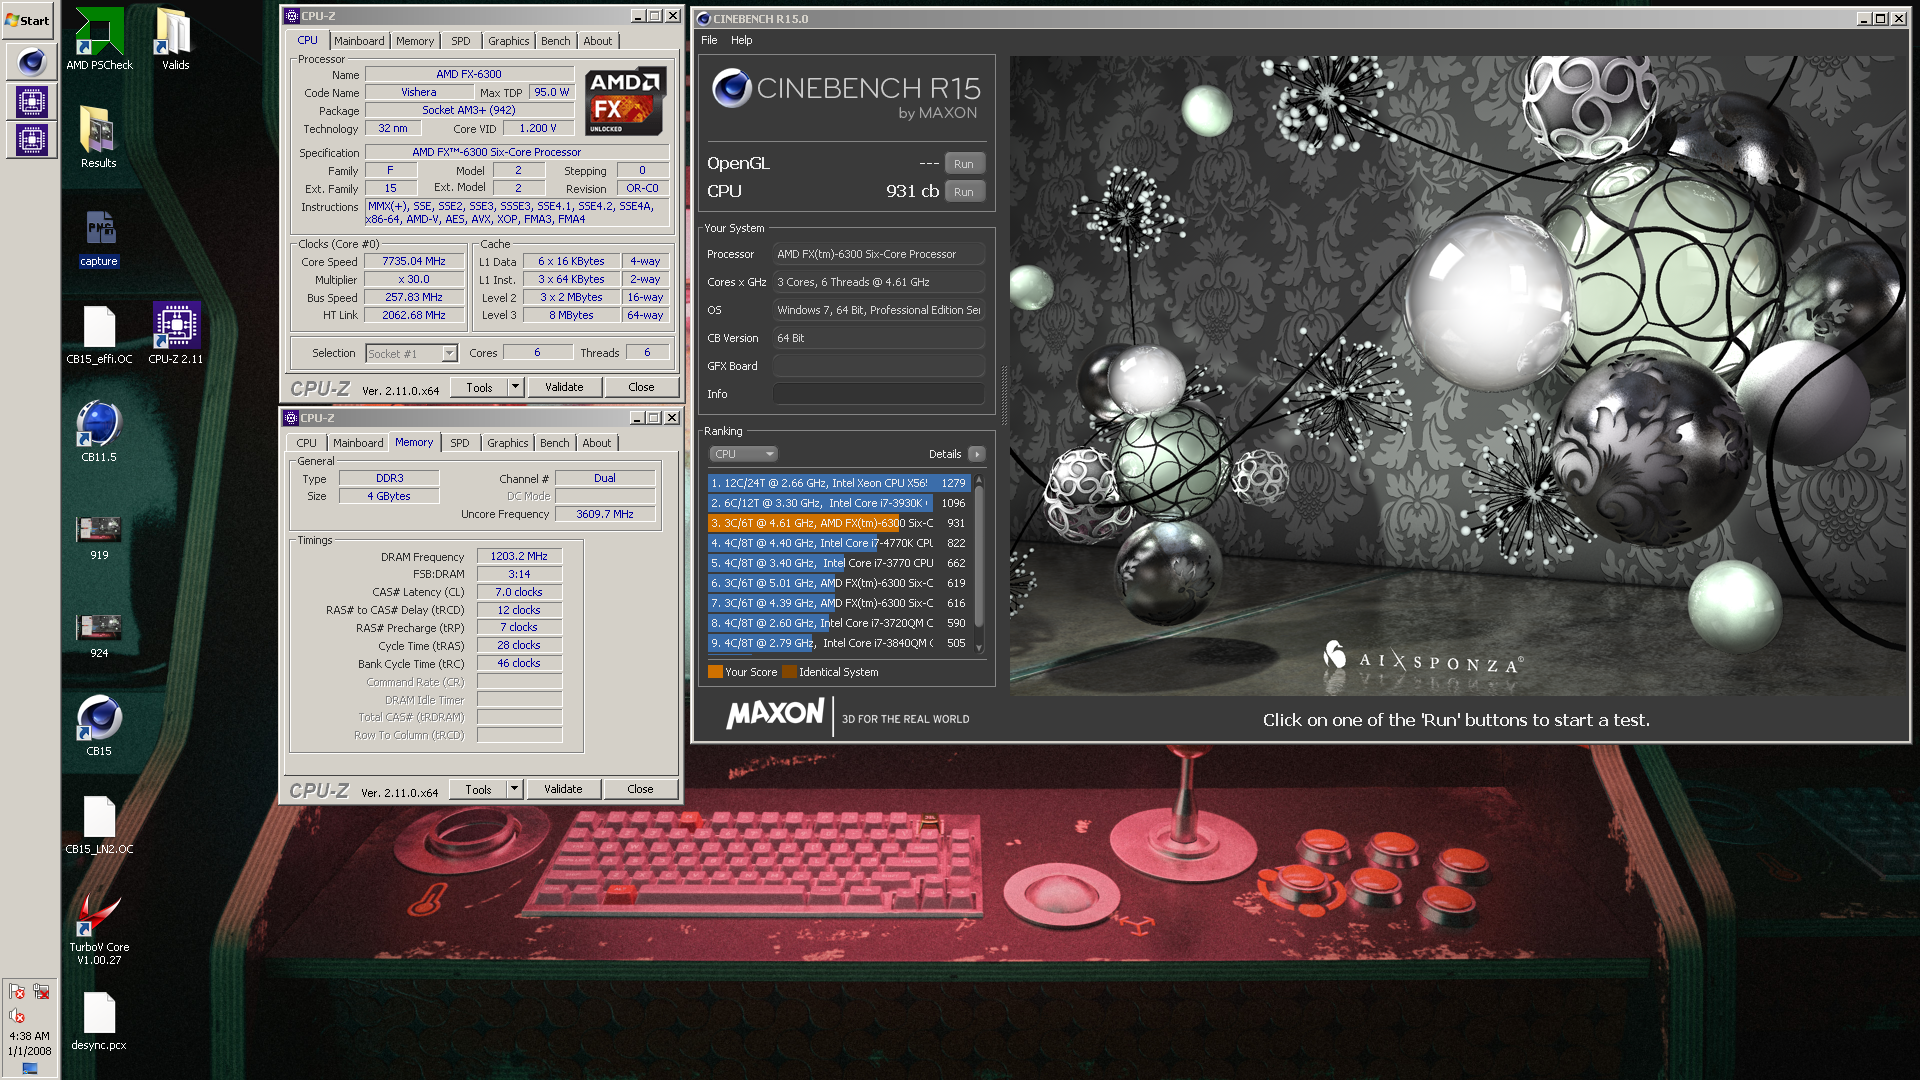Click the DRAM Frequency 1203.2 MHz value
The width and height of the screenshot is (1920, 1080).
tap(519, 556)
